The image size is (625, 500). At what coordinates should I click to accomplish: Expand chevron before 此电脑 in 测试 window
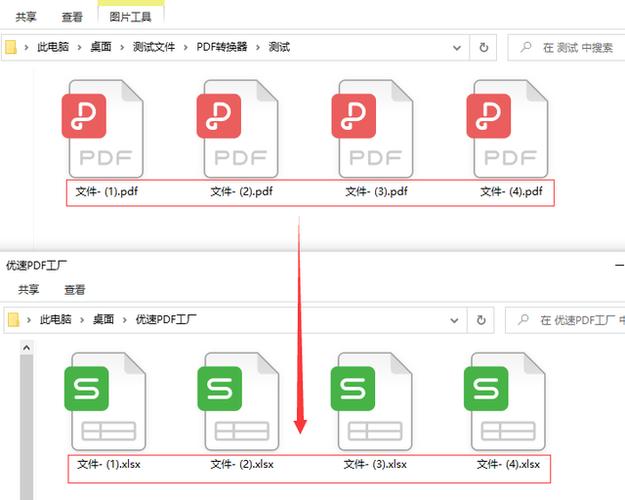click(26, 47)
